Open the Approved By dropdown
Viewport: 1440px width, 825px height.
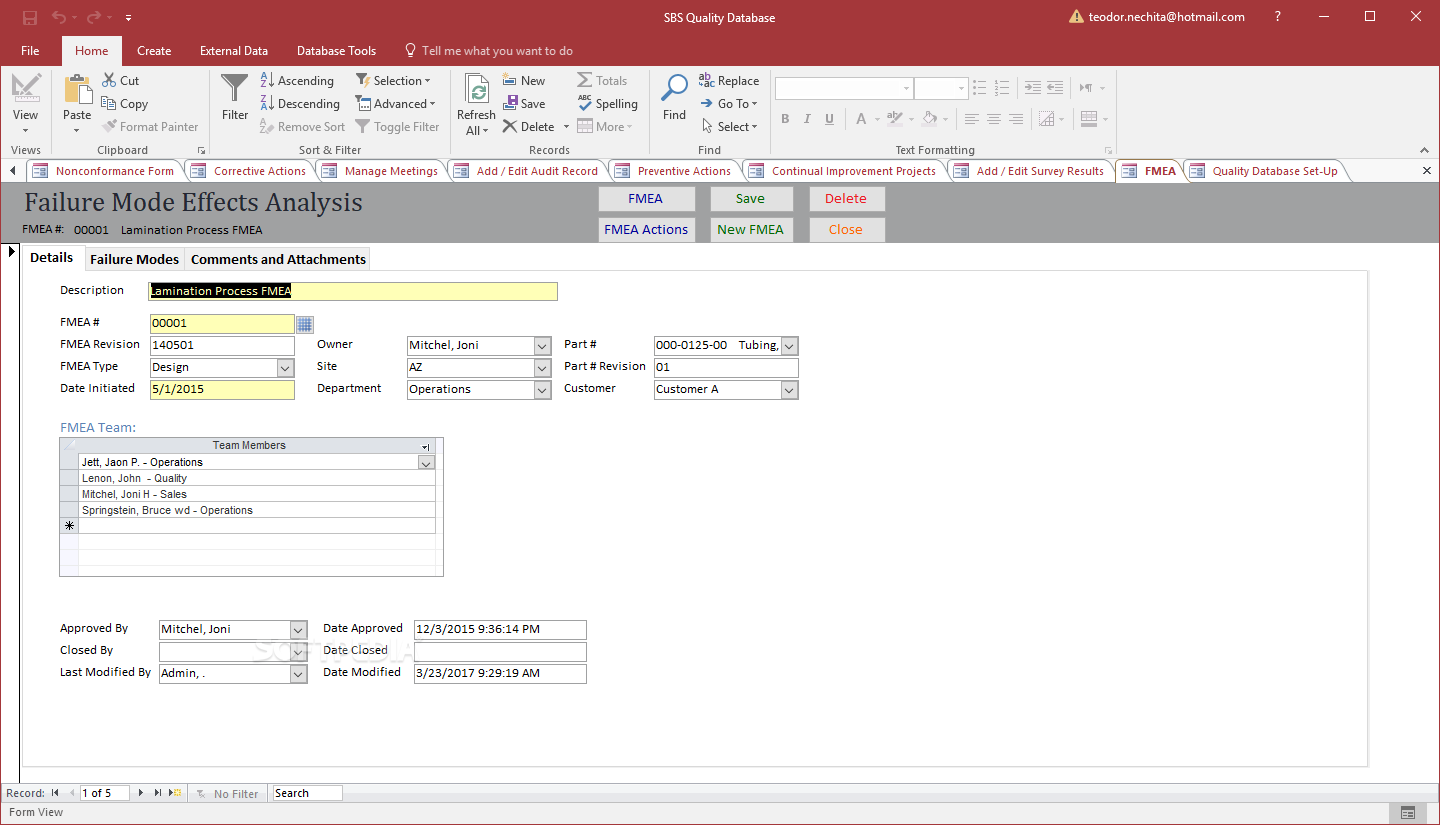(x=298, y=630)
